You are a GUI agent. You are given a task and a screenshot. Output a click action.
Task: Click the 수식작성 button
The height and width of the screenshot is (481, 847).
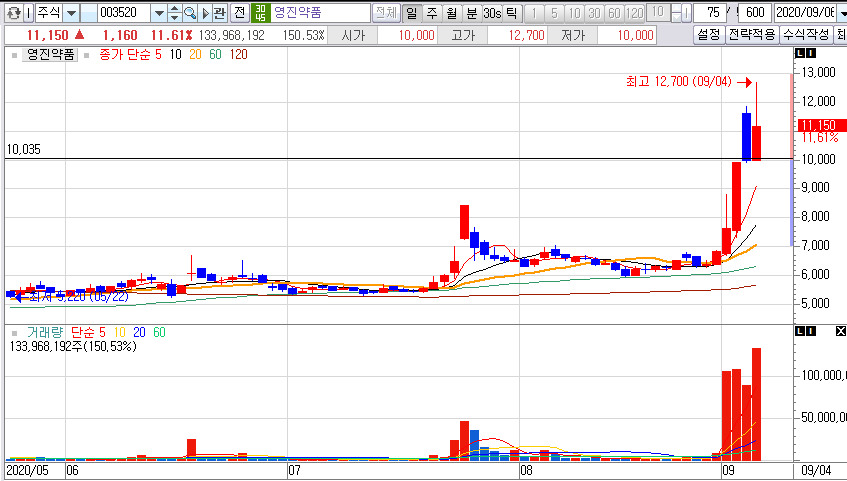click(x=806, y=36)
